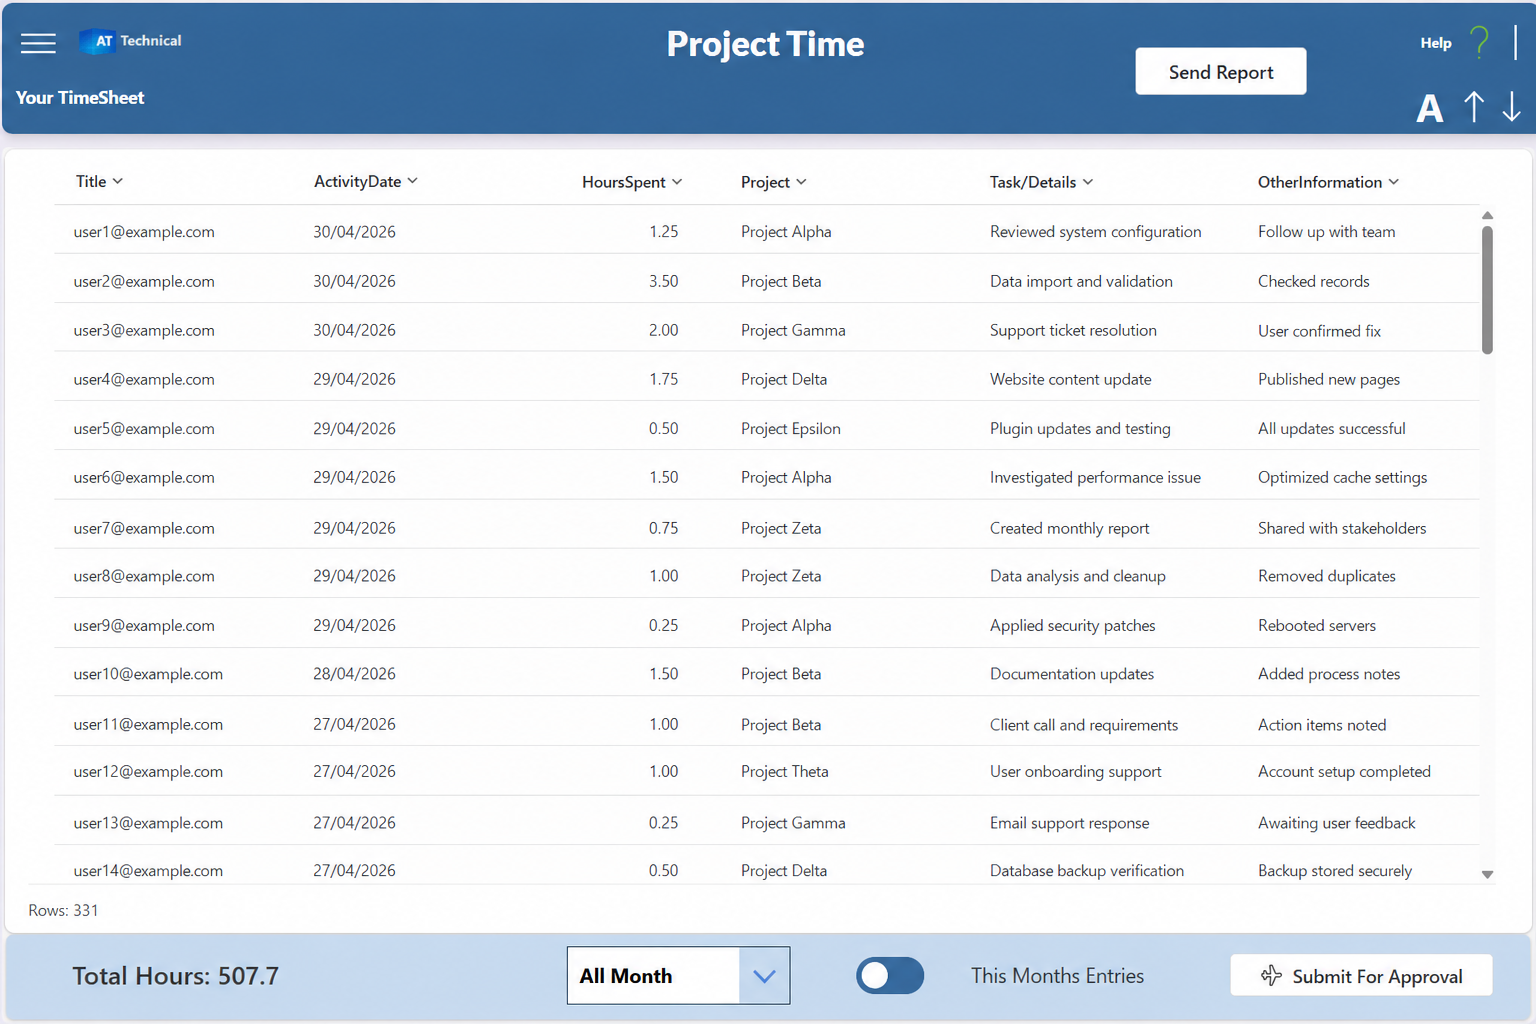Open the Project column header menu
This screenshot has height=1024, width=1536.
coord(774,182)
